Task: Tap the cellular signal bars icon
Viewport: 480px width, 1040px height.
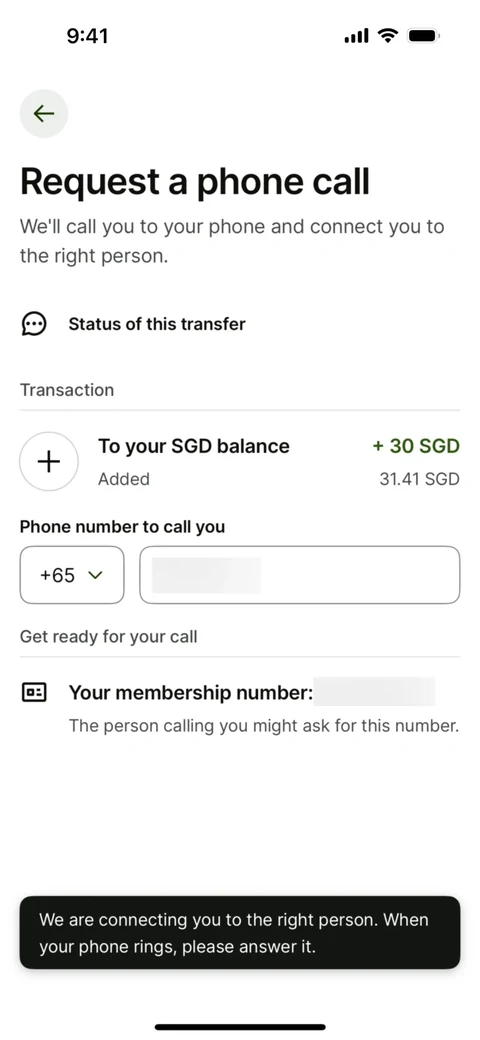Action: (357, 36)
